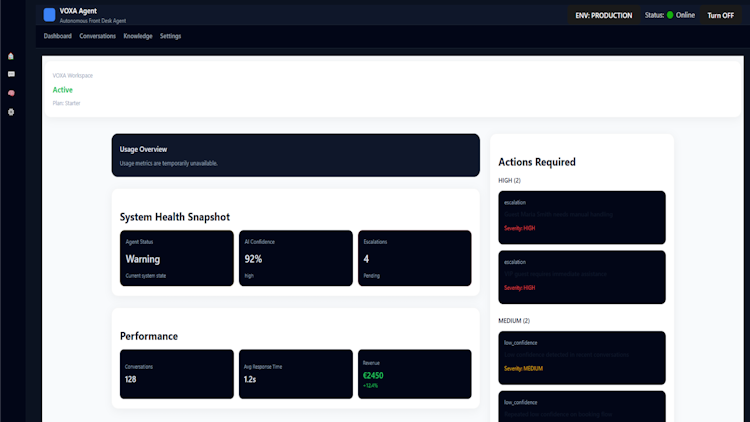Open the first HIGH severity escalation card

[x=582, y=217]
